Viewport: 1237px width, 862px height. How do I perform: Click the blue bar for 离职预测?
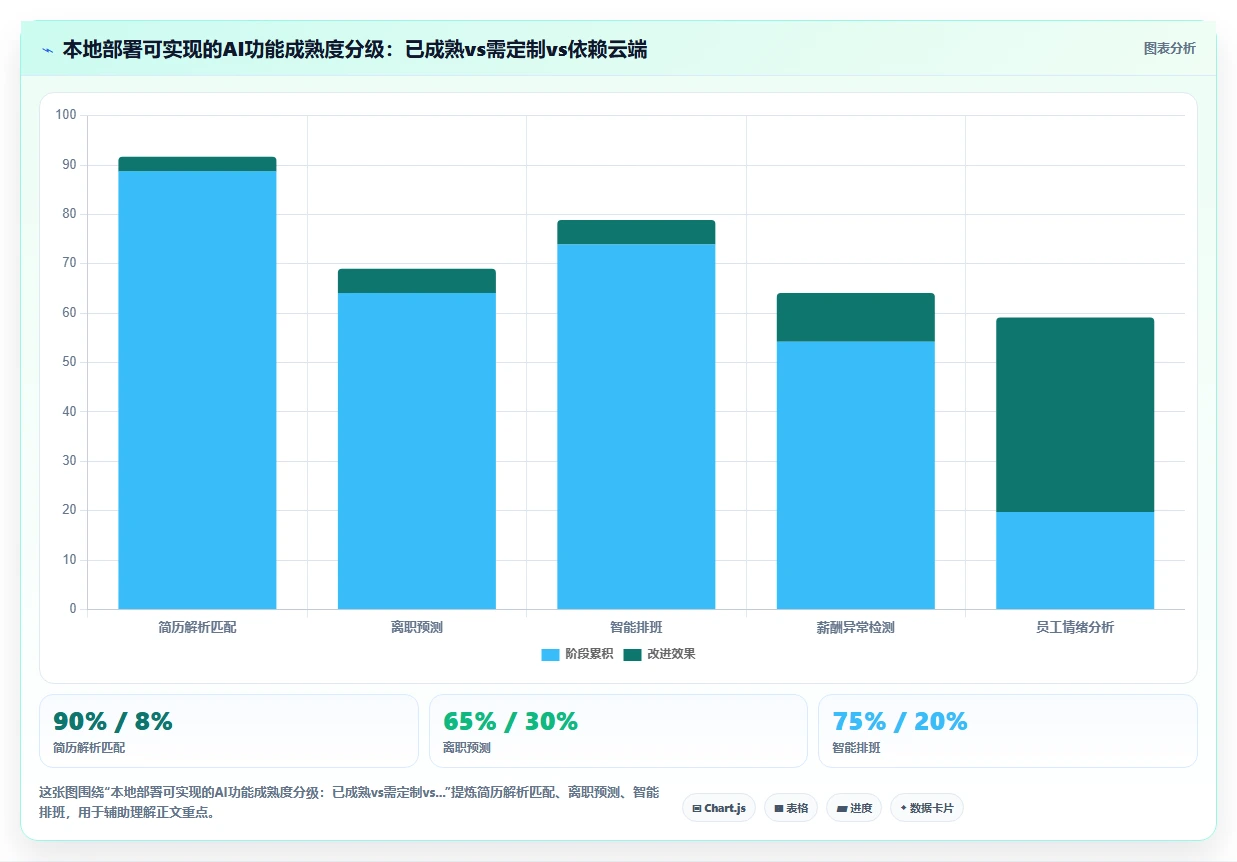tap(417, 451)
